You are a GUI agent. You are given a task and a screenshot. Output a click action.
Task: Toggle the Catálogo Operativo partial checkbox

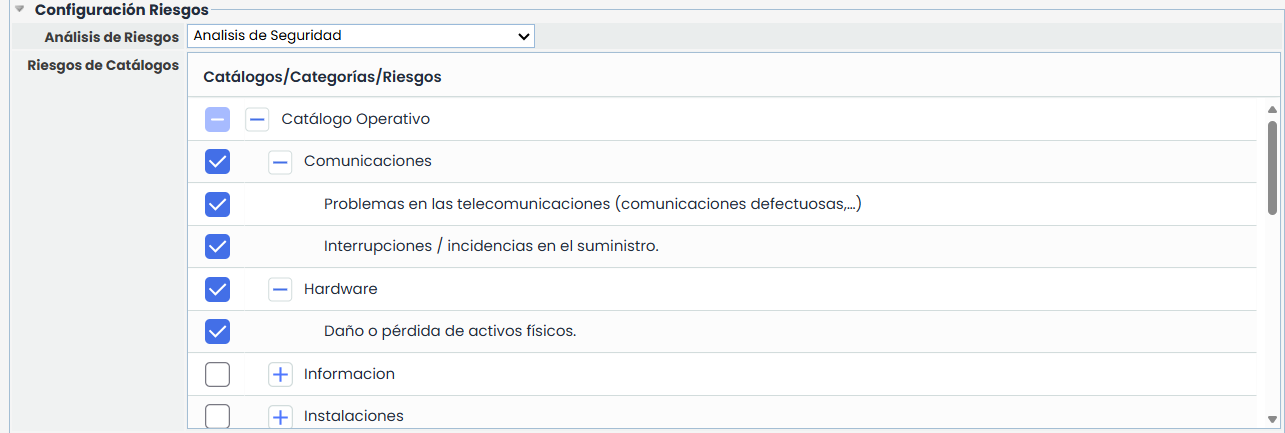(x=217, y=120)
